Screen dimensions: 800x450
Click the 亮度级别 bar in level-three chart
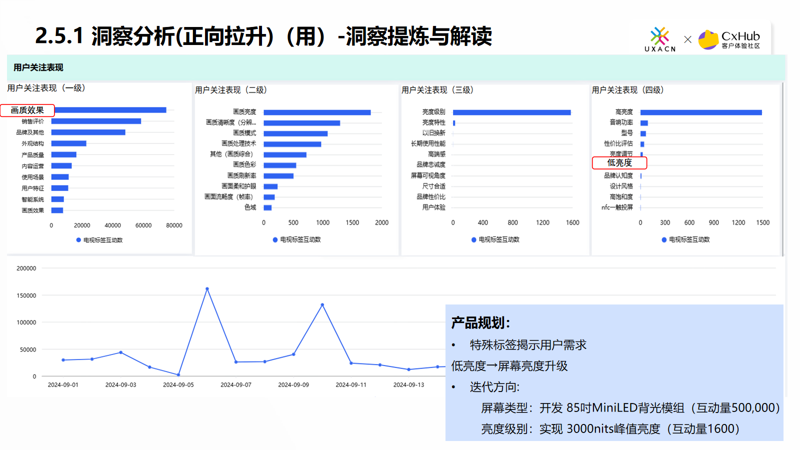click(511, 112)
